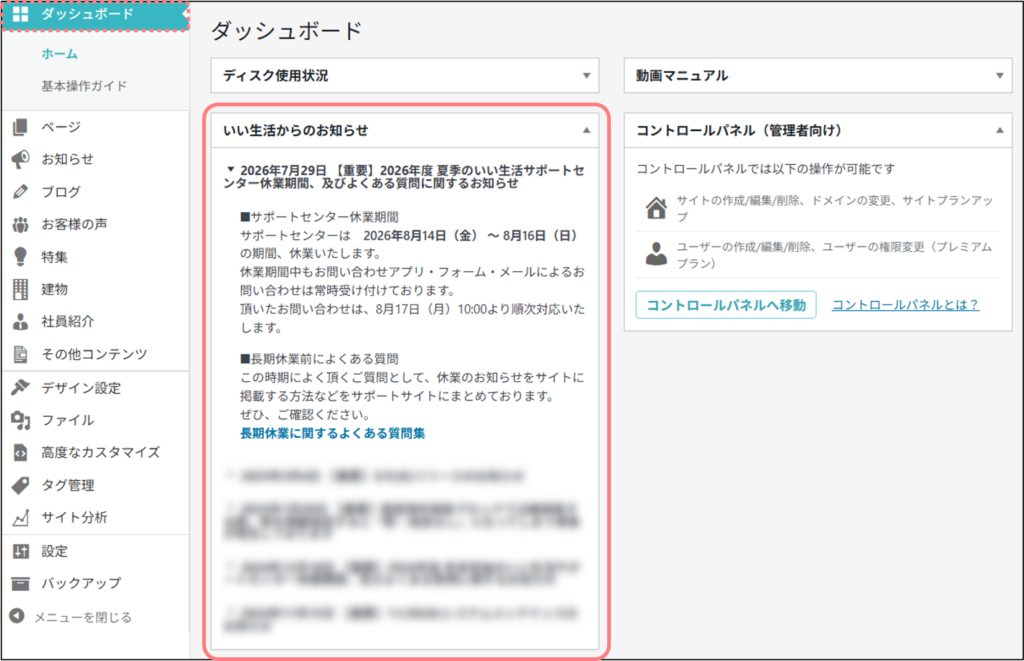Click the デザイン設定 hammer icon
Screen dimensions: 1024x661
[20, 387]
